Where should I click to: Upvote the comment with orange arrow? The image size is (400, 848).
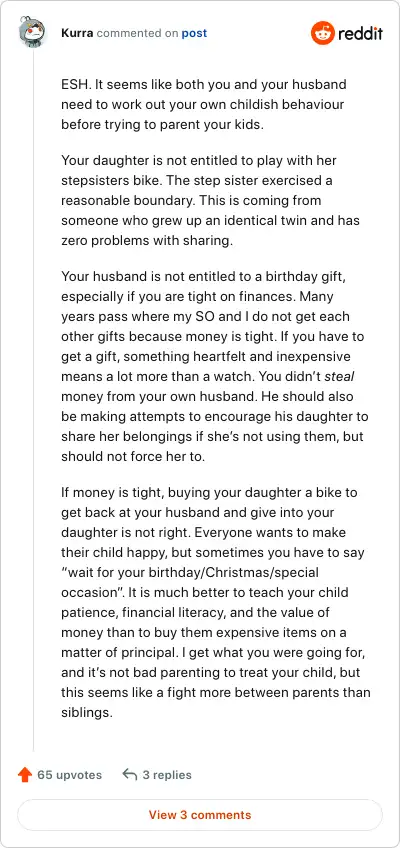tap(25, 774)
